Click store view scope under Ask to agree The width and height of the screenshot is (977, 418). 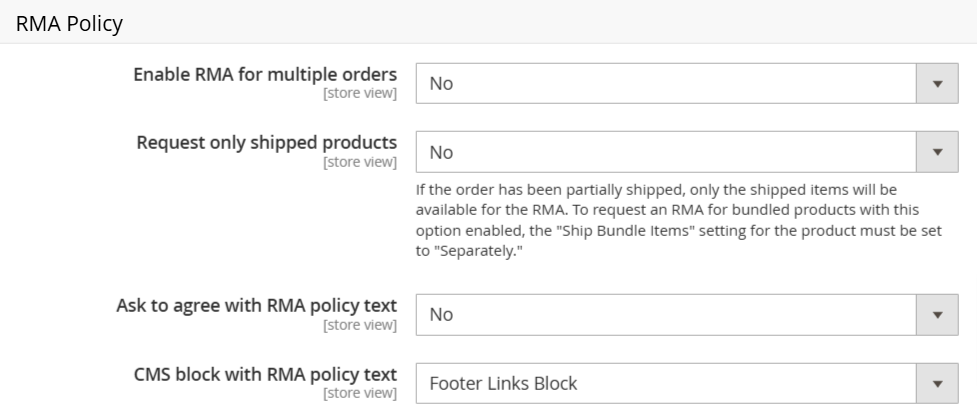360,325
